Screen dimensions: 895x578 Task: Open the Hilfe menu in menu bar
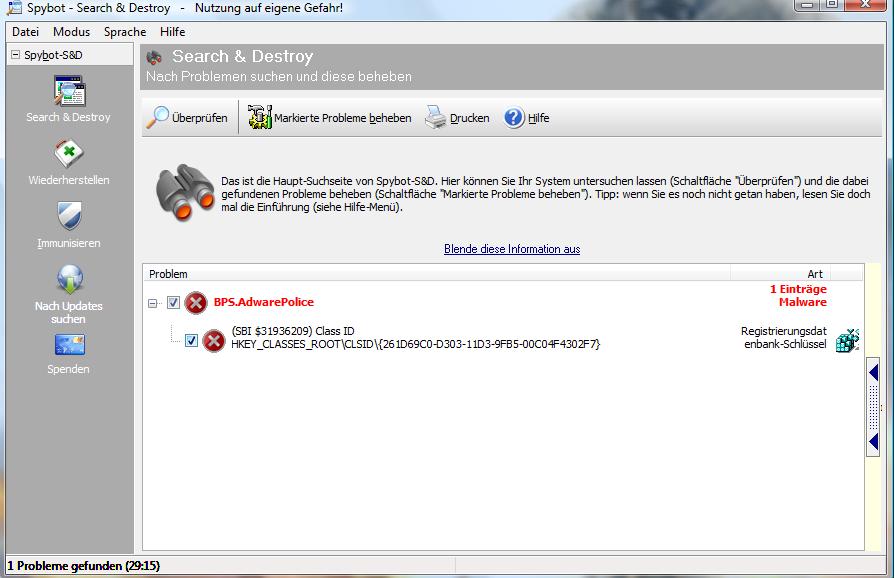(172, 32)
